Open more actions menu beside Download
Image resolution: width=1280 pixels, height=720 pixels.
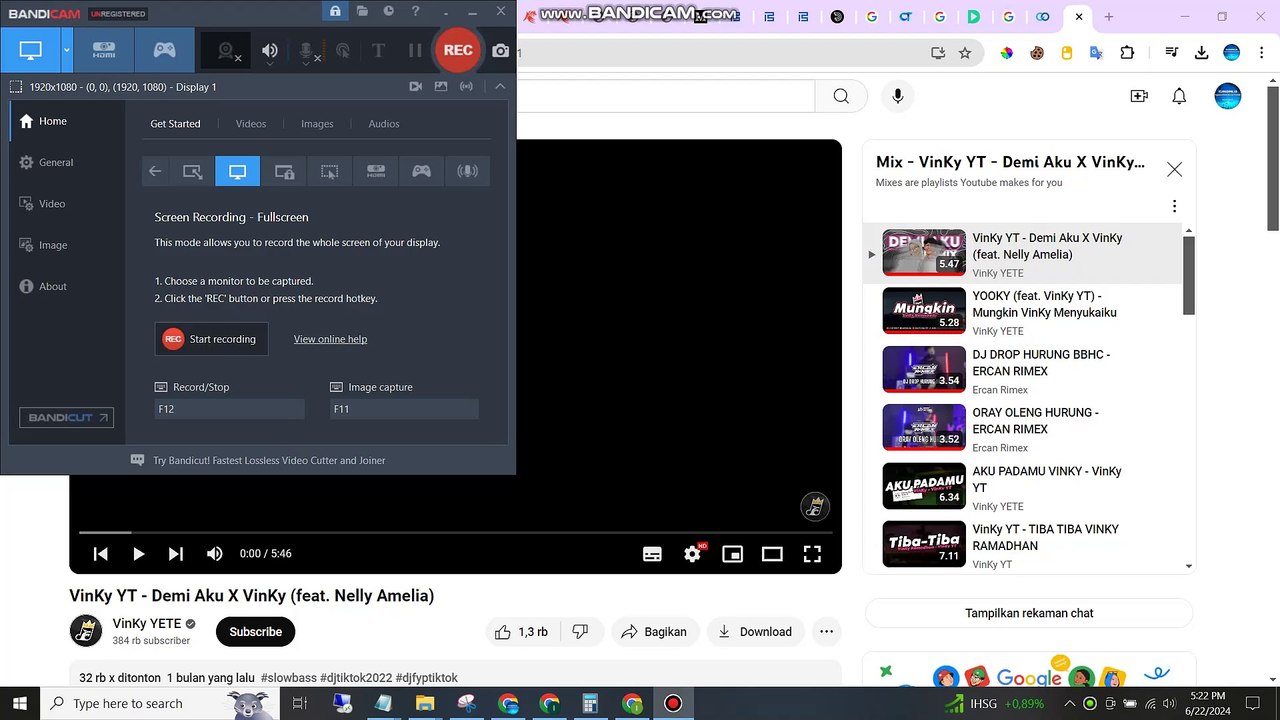click(826, 632)
